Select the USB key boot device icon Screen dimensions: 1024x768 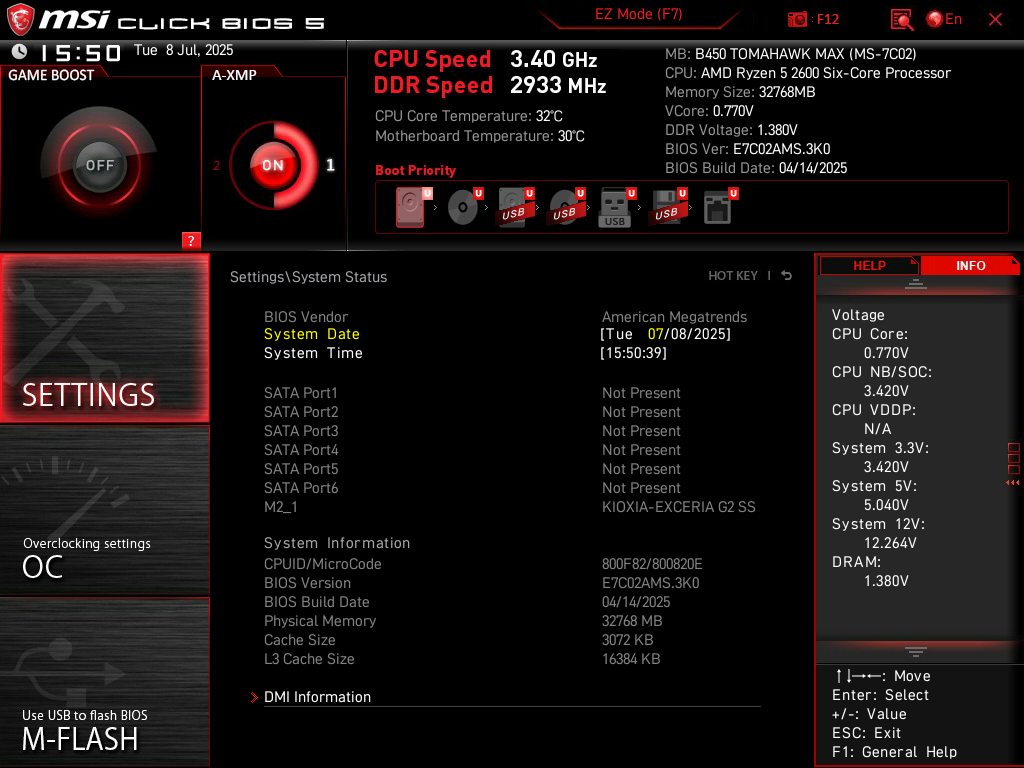click(617, 207)
